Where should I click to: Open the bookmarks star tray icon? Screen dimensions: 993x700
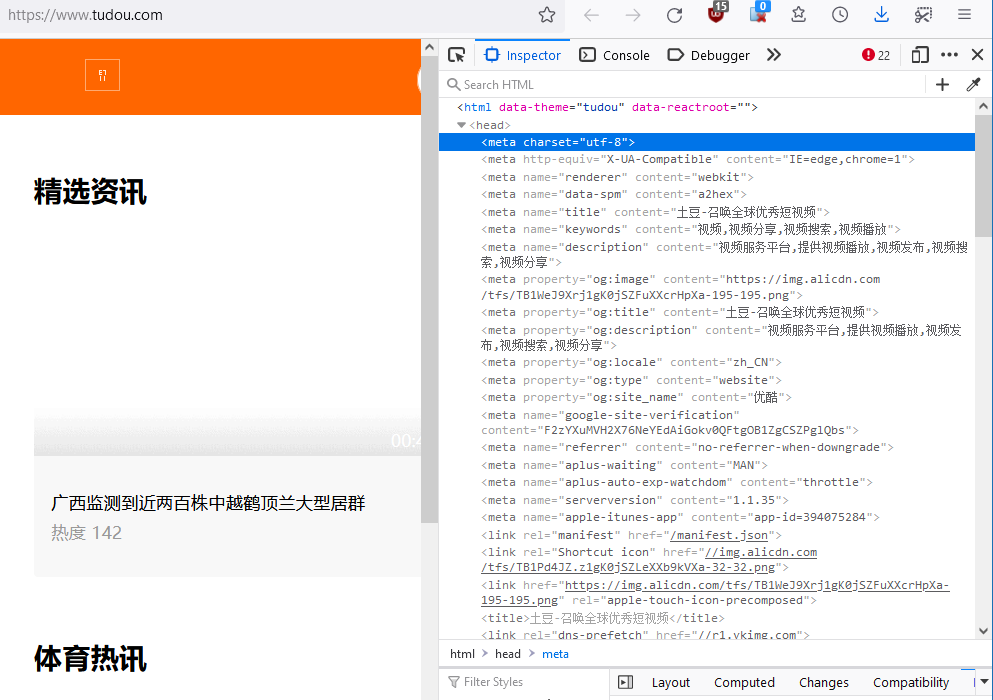(799, 15)
